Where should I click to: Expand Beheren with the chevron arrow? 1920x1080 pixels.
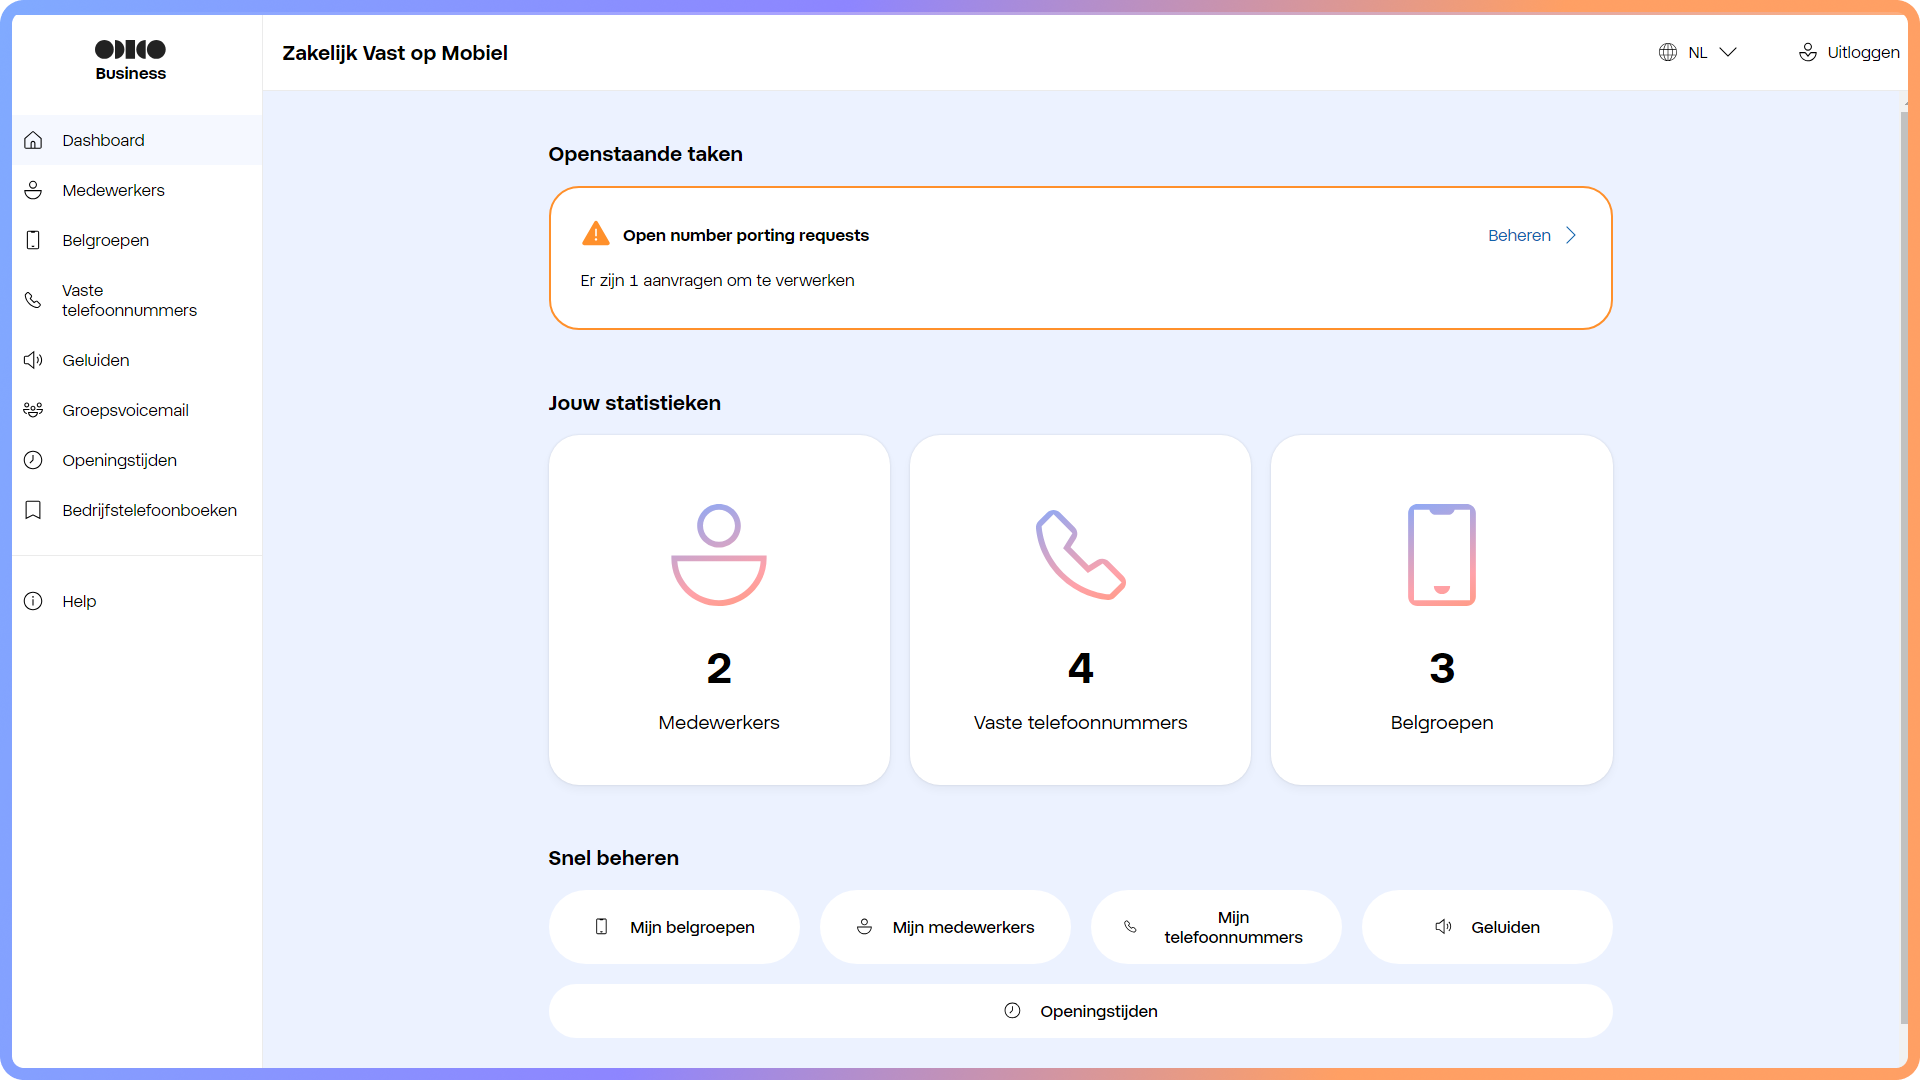pyautogui.click(x=1571, y=235)
